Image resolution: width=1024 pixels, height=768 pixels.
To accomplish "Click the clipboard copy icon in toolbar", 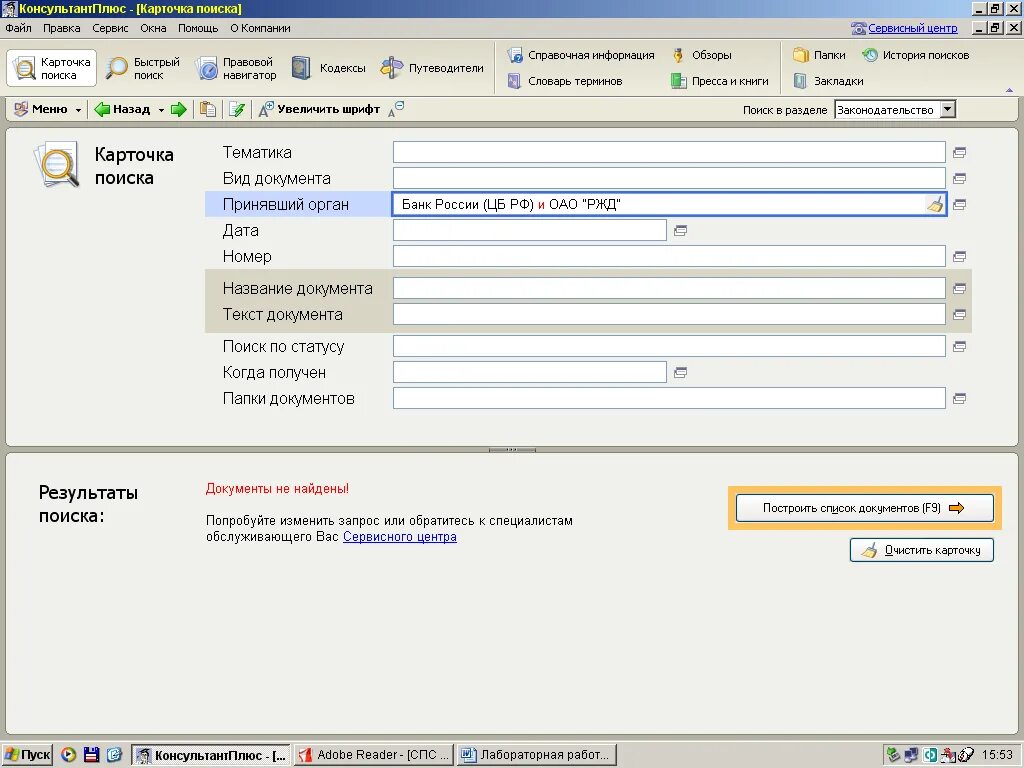I will pyautogui.click(x=208, y=109).
